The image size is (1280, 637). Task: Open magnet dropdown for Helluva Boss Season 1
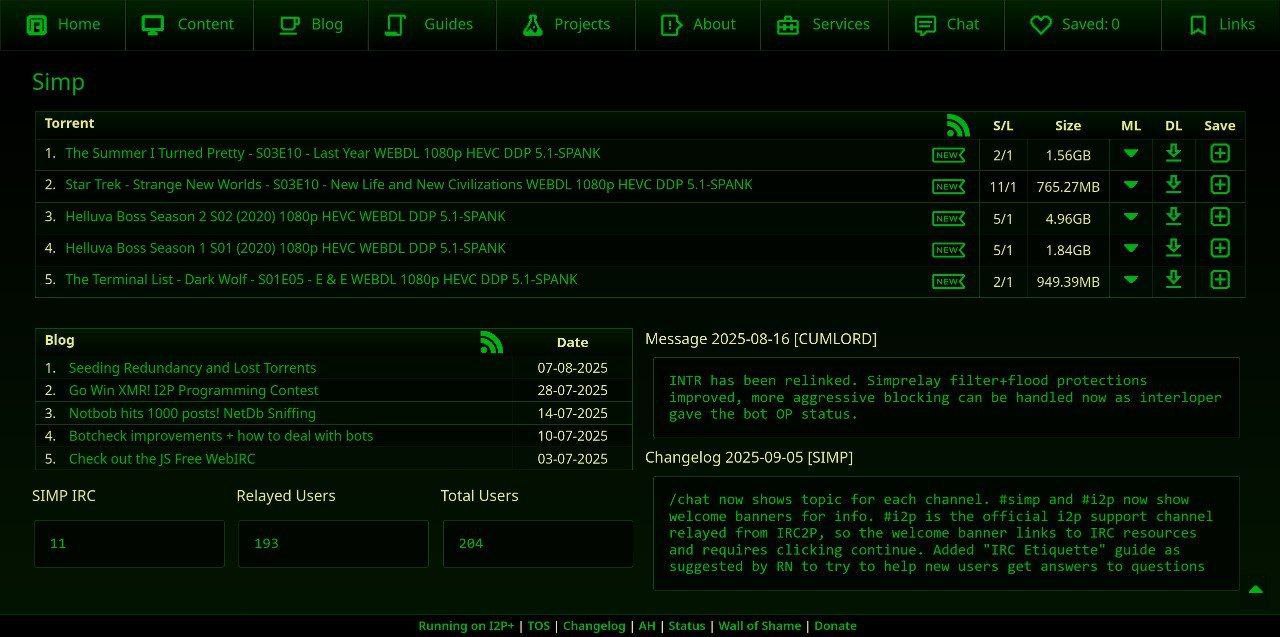(x=1130, y=248)
